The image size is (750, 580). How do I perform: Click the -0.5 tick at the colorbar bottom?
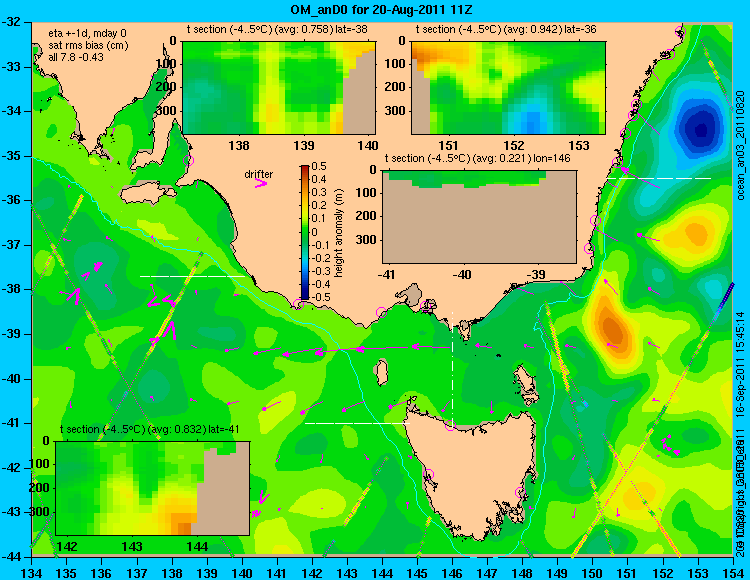coord(320,297)
